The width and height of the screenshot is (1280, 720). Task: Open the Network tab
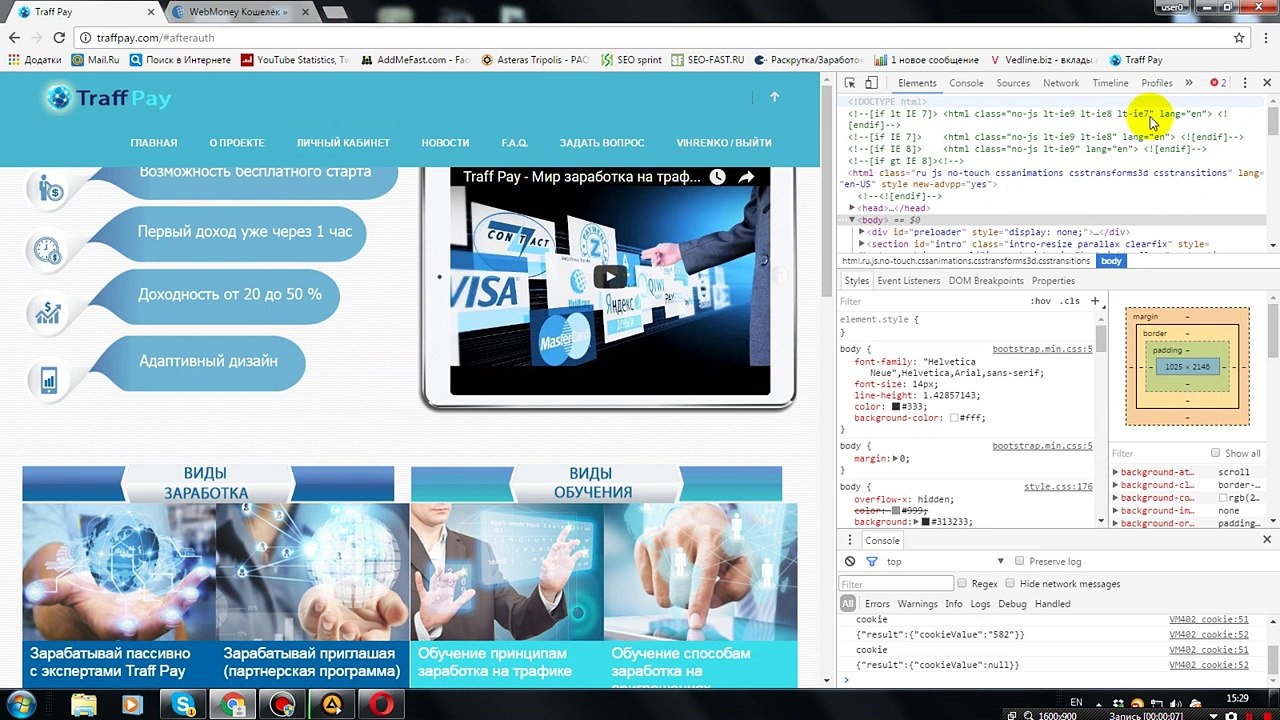point(1061,83)
